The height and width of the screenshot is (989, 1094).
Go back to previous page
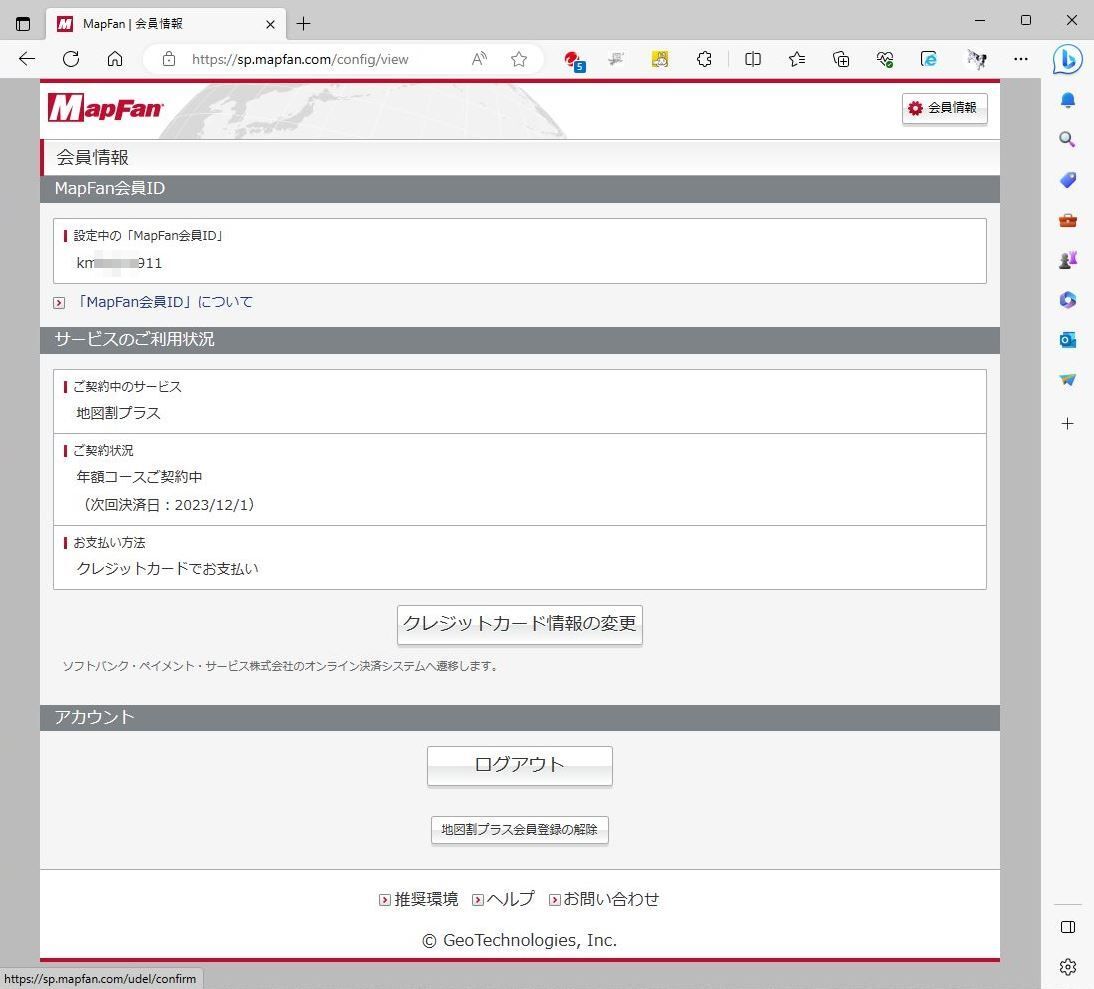(x=27, y=59)
